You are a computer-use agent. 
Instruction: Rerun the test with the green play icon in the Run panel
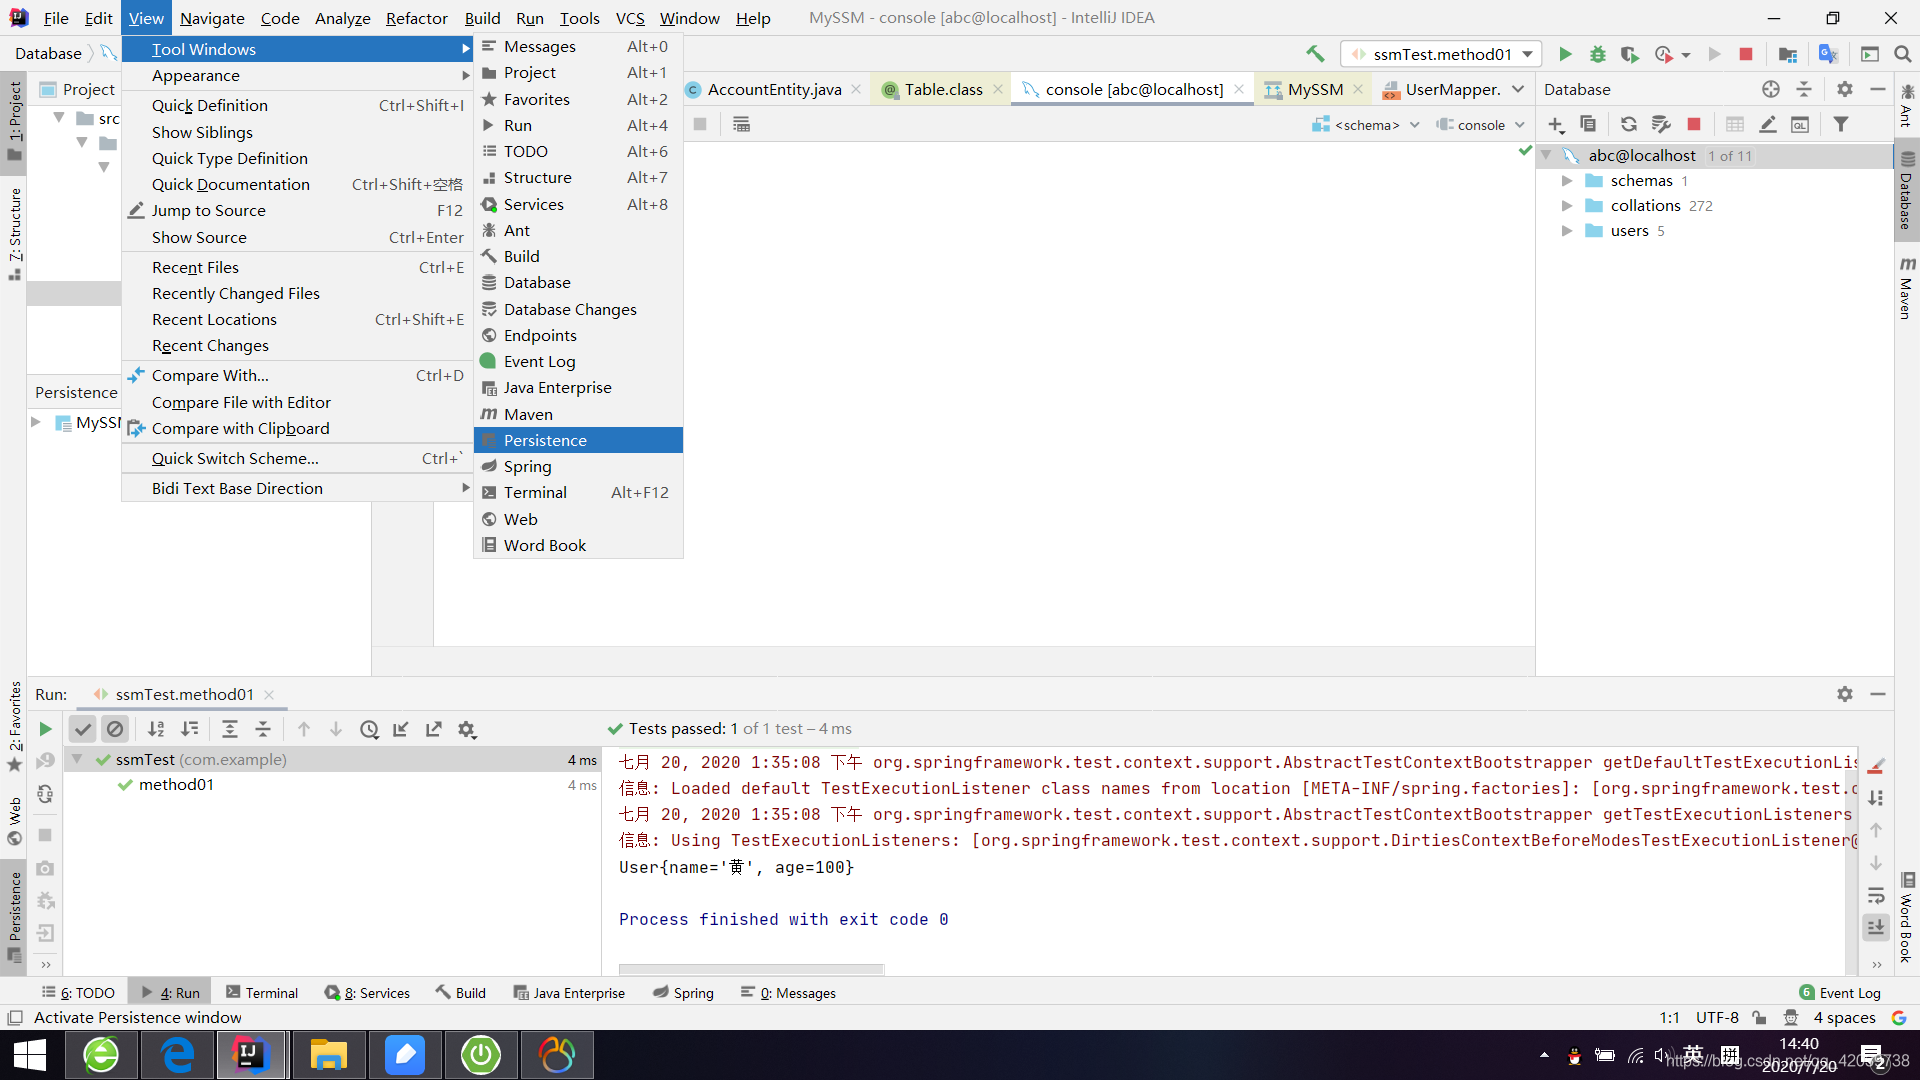(45, 729)
